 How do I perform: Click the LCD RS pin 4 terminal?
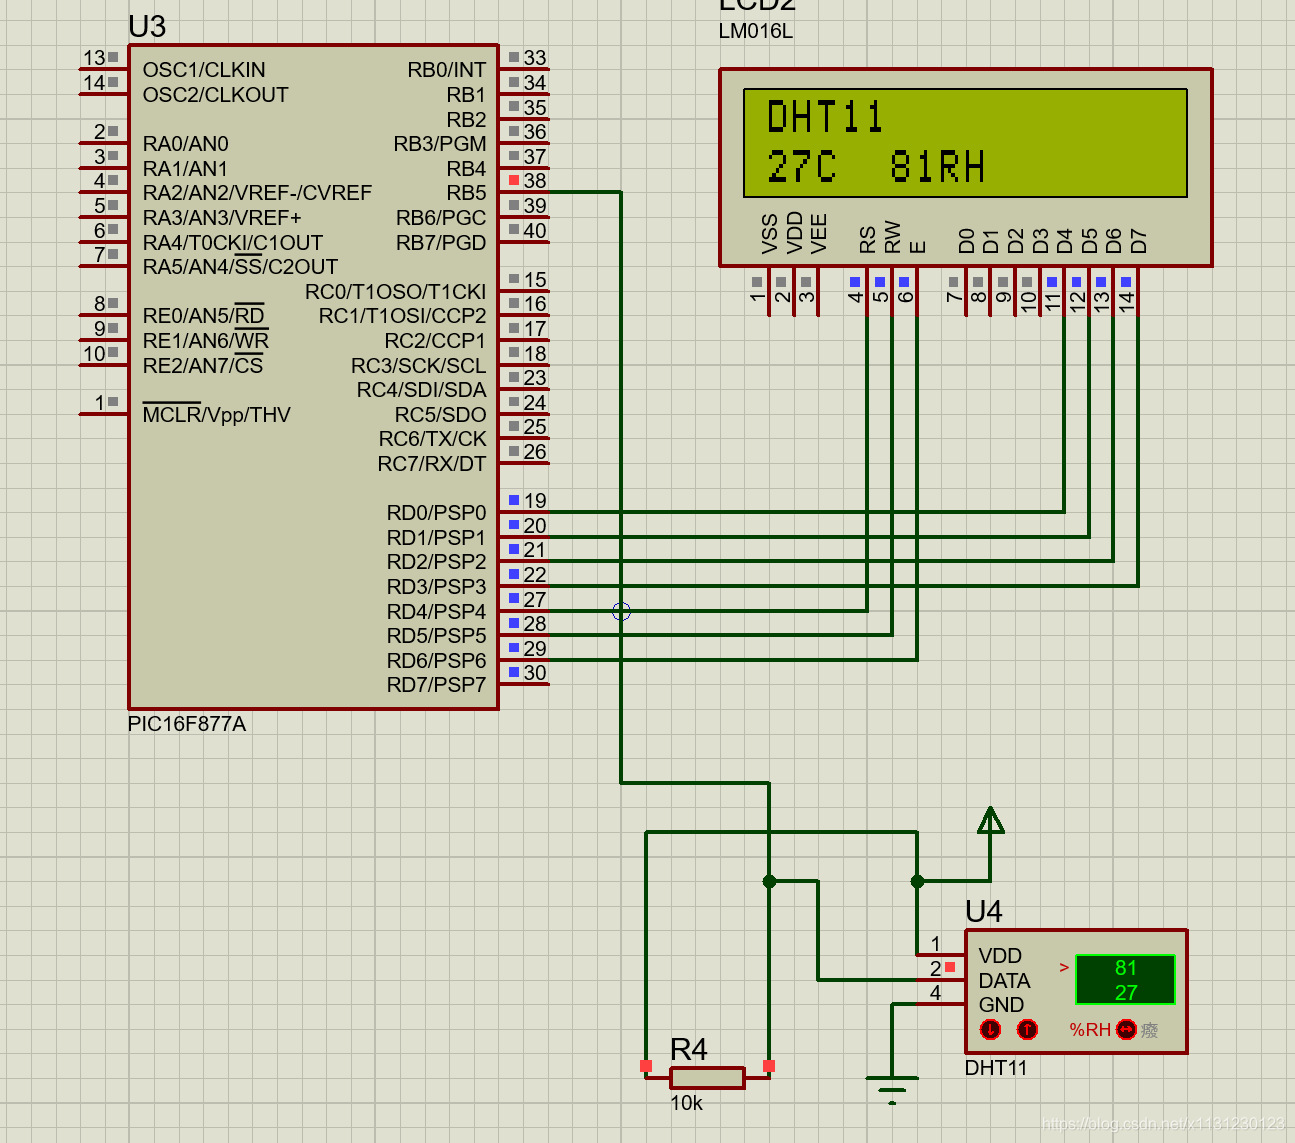(855, 293)
